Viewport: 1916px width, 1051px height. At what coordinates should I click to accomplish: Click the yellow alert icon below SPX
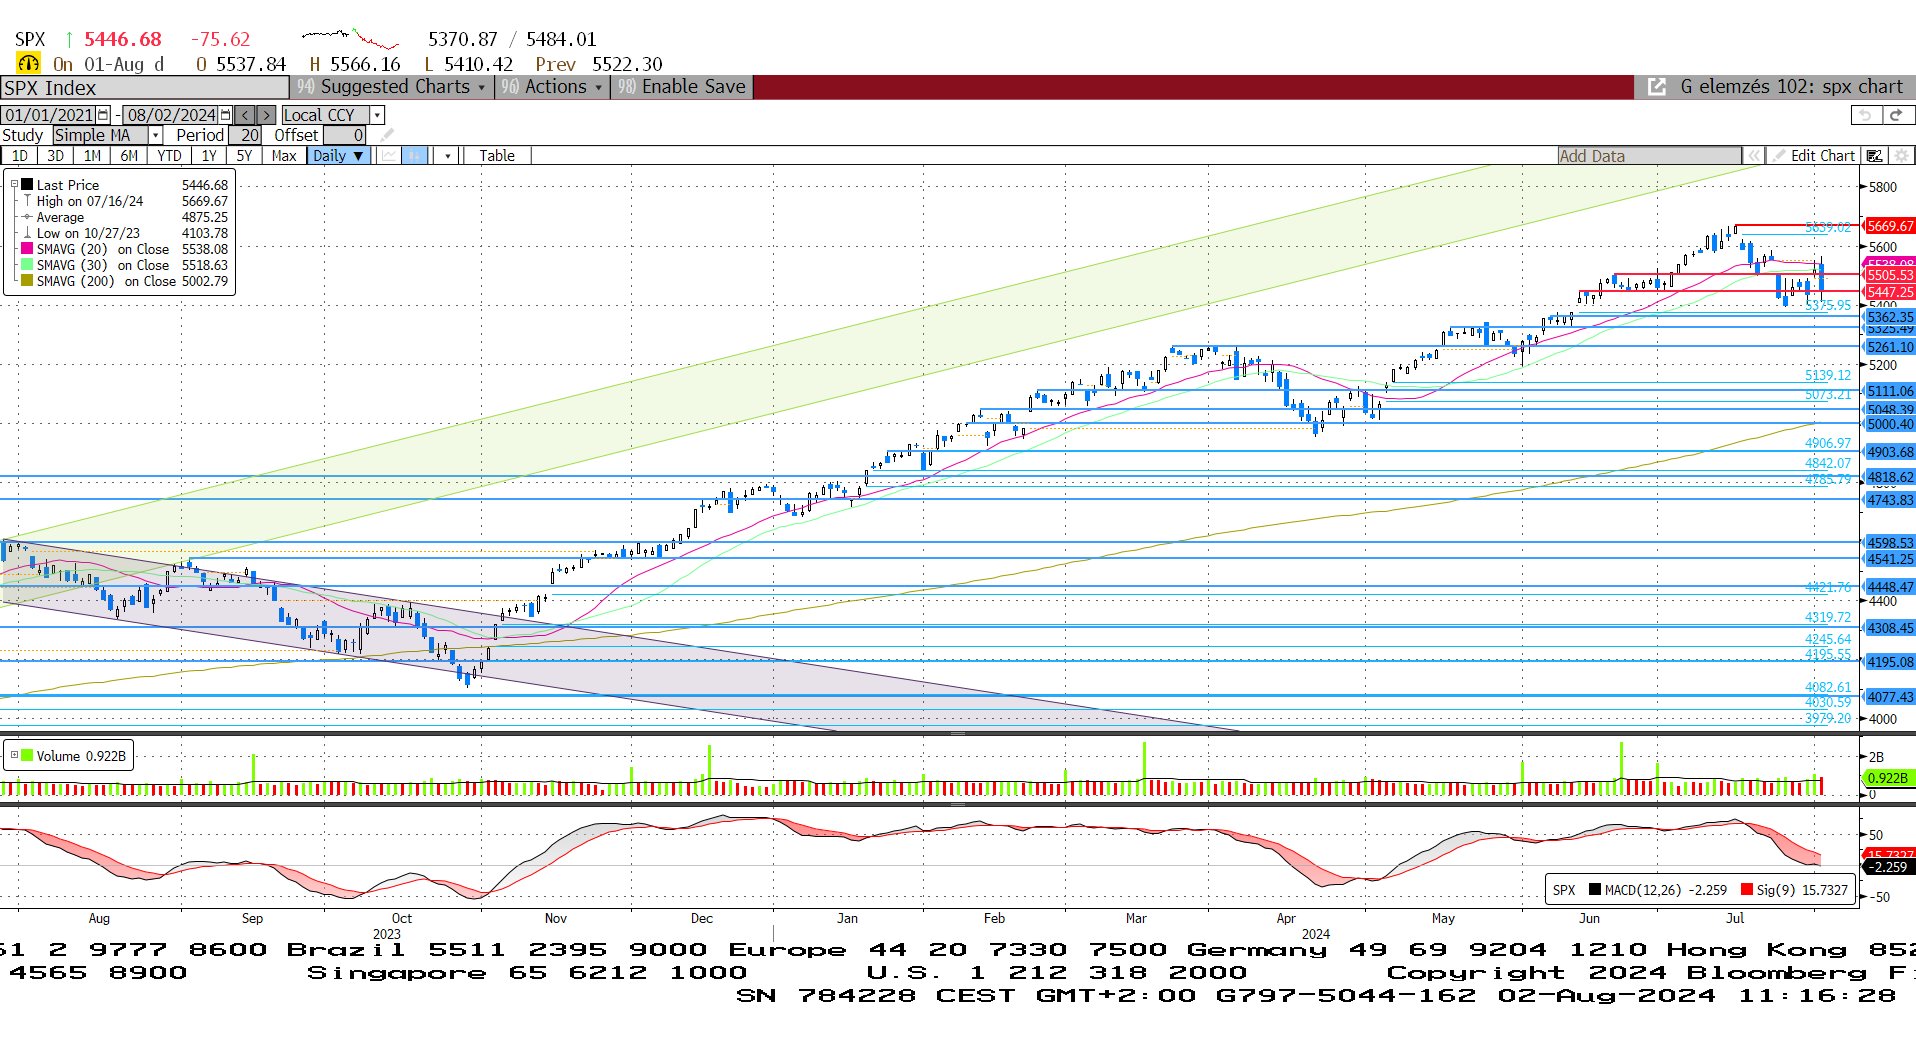click(x=28, y=63)
